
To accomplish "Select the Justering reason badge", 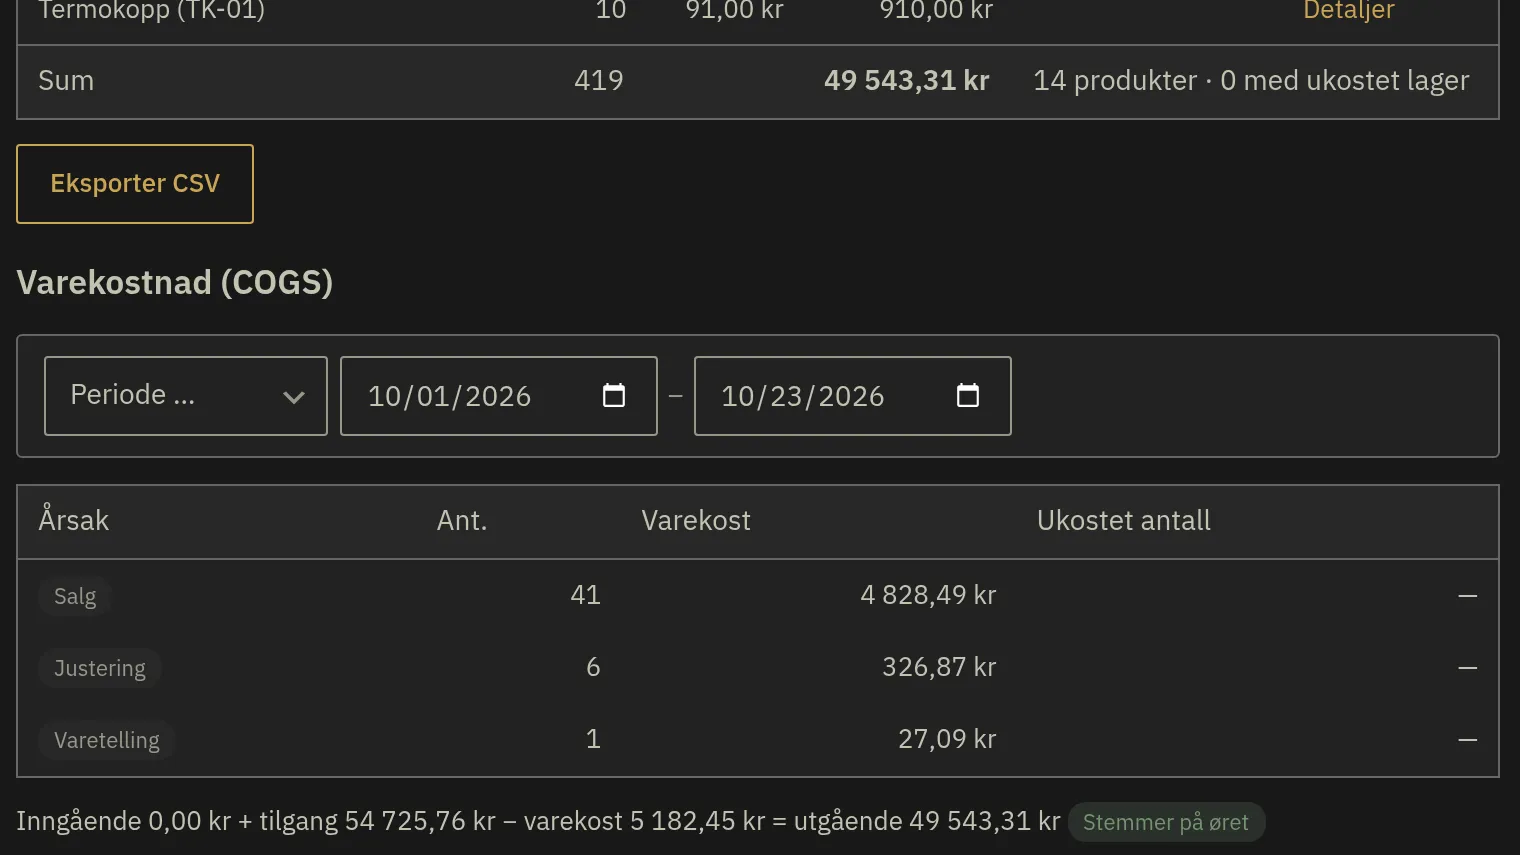I will tap(100, 668).
